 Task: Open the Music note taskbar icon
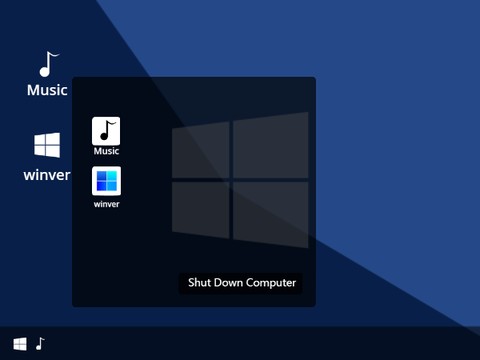click(x=40, y=344)
